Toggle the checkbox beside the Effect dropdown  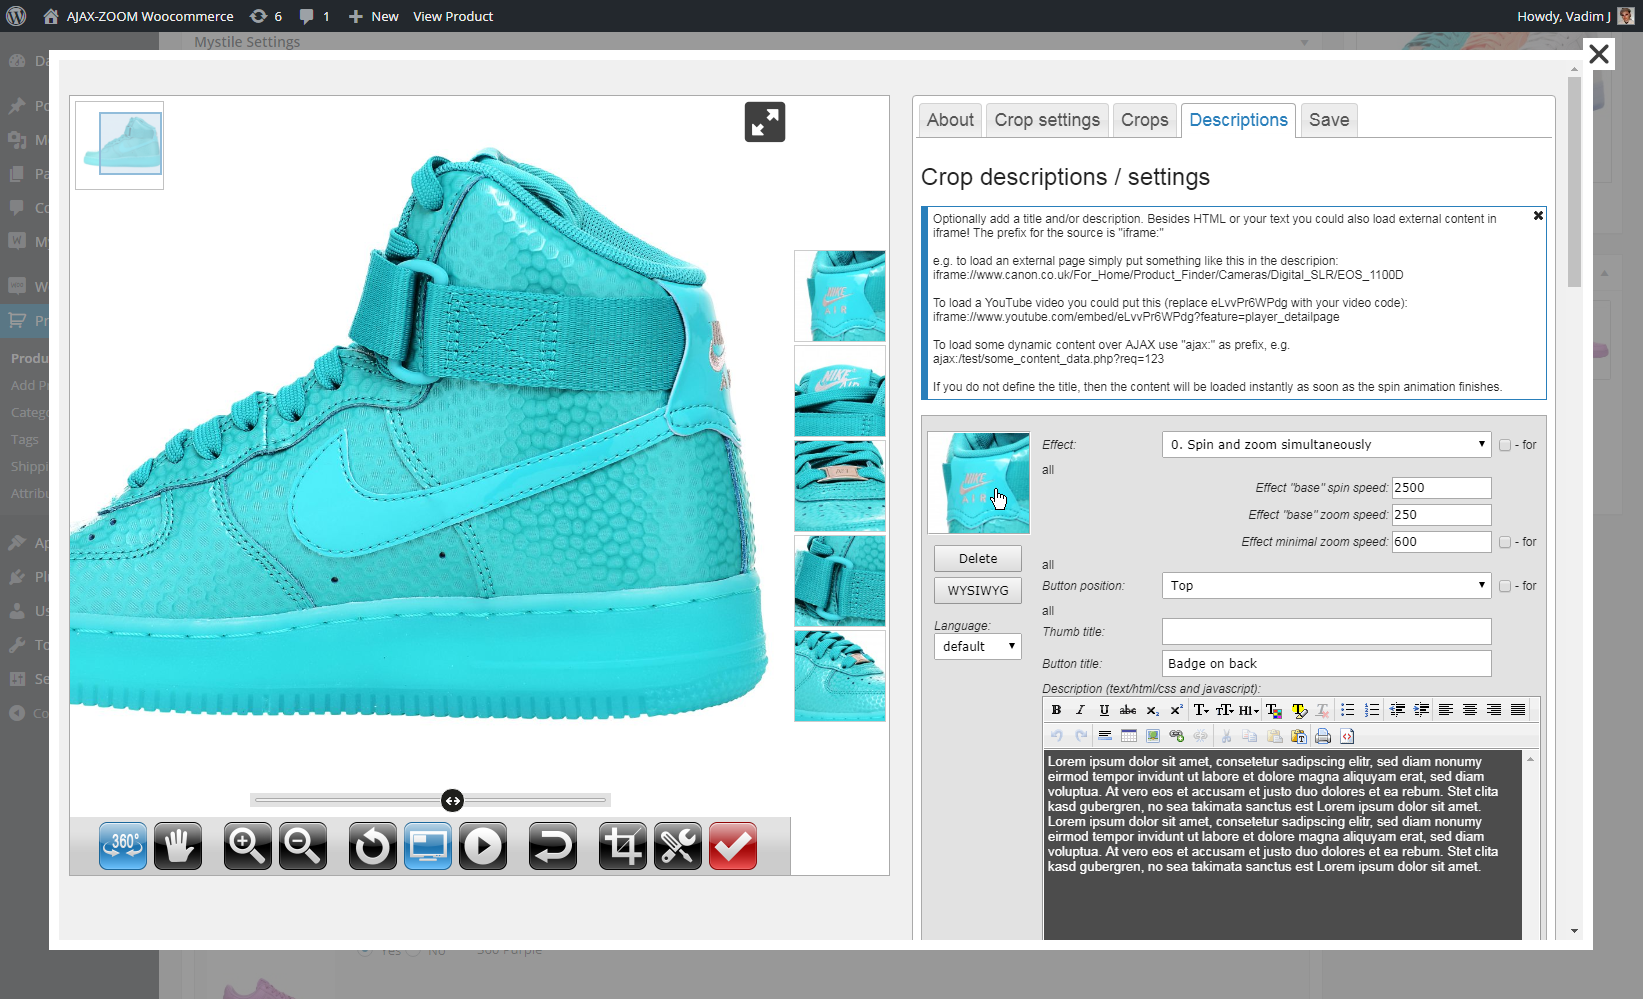pos(1505,445)
